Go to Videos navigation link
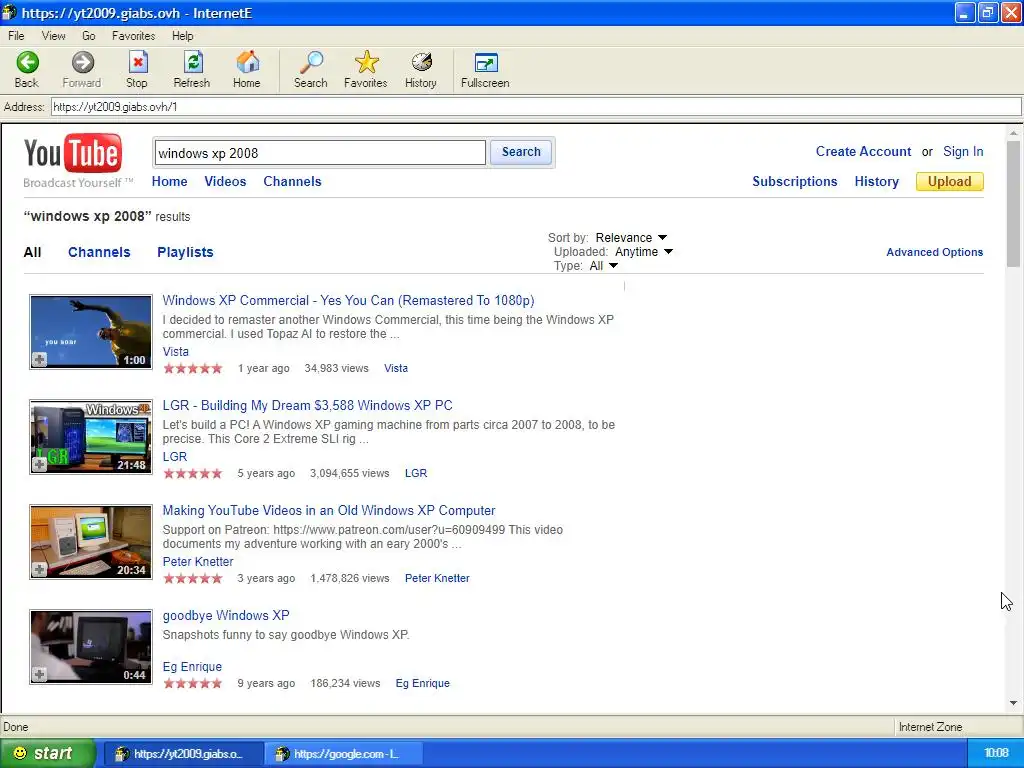This screenshot has height=768, width=1024. [225, 182]
